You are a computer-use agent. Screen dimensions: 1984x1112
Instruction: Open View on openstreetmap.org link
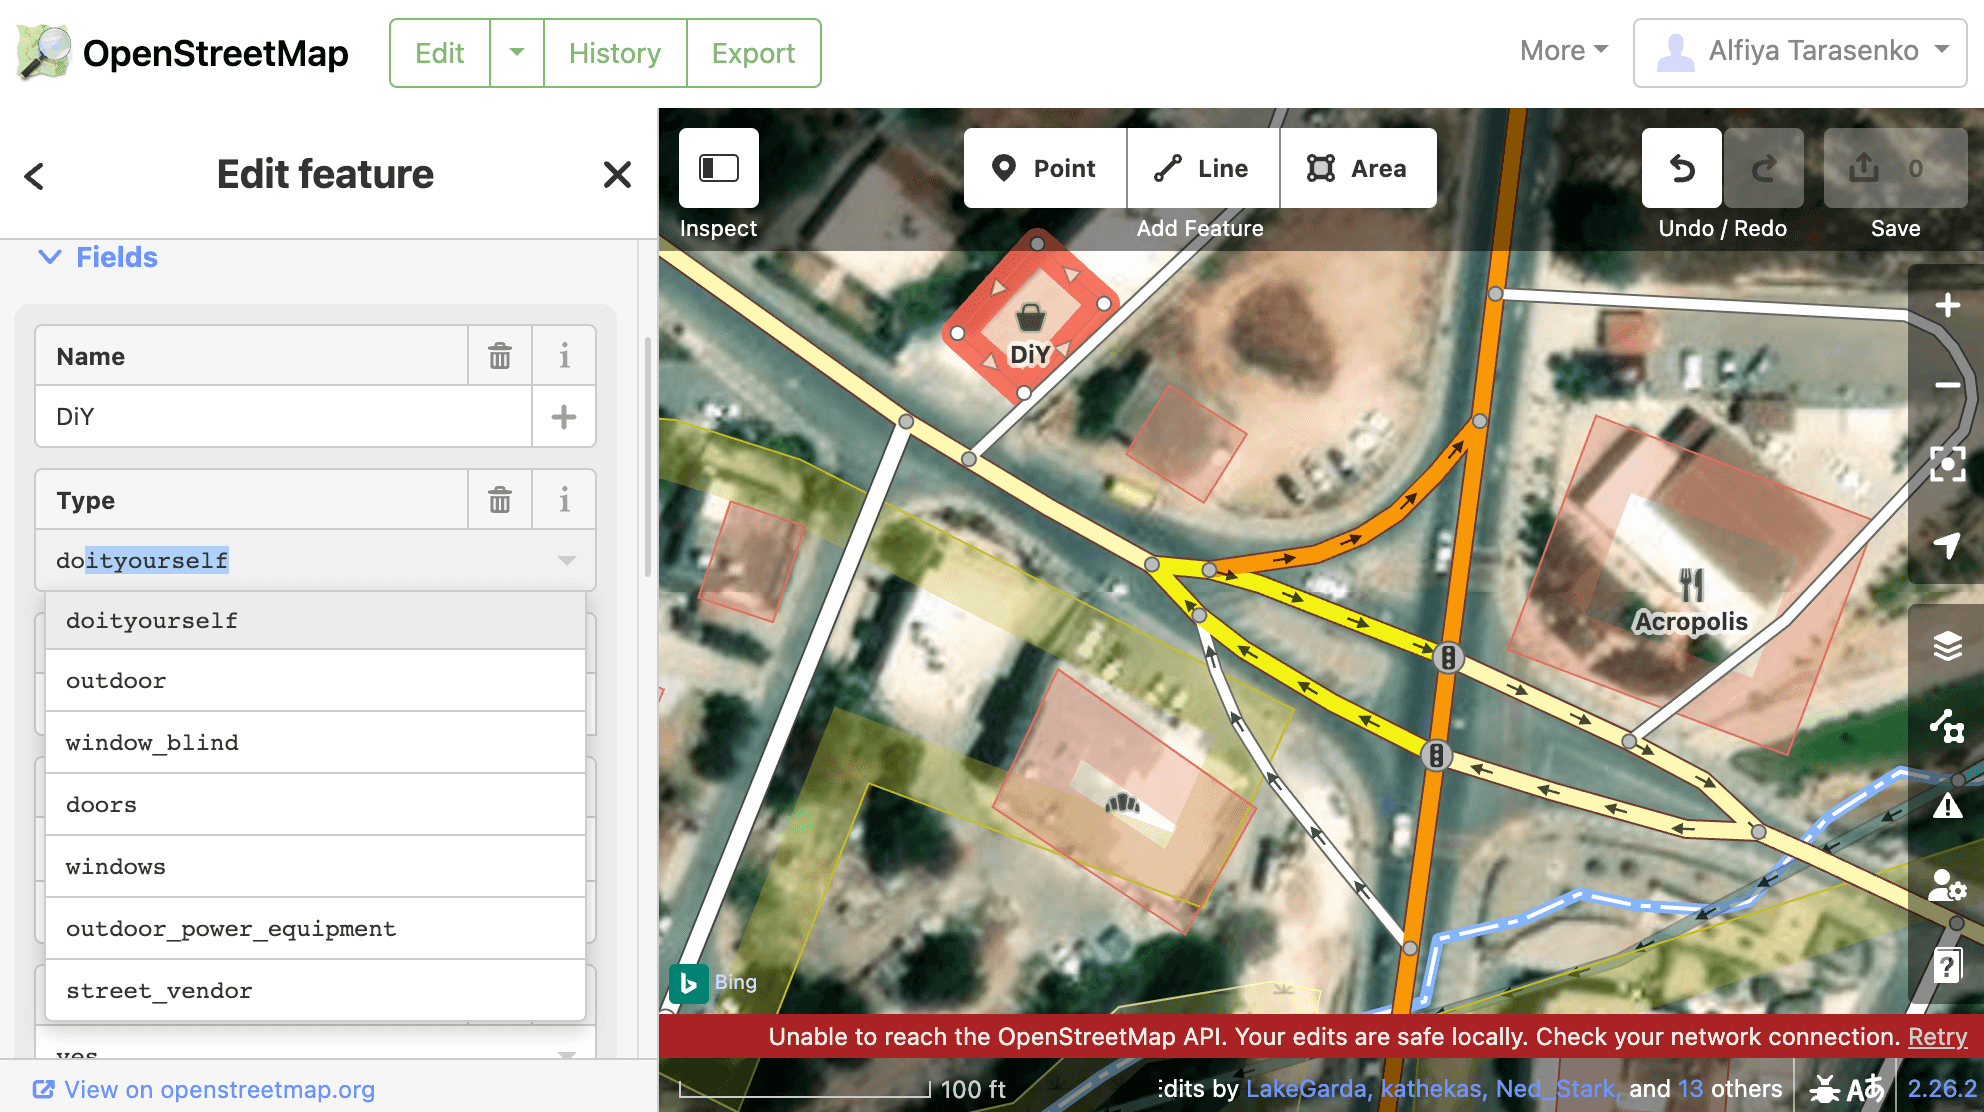[204, 1089]
